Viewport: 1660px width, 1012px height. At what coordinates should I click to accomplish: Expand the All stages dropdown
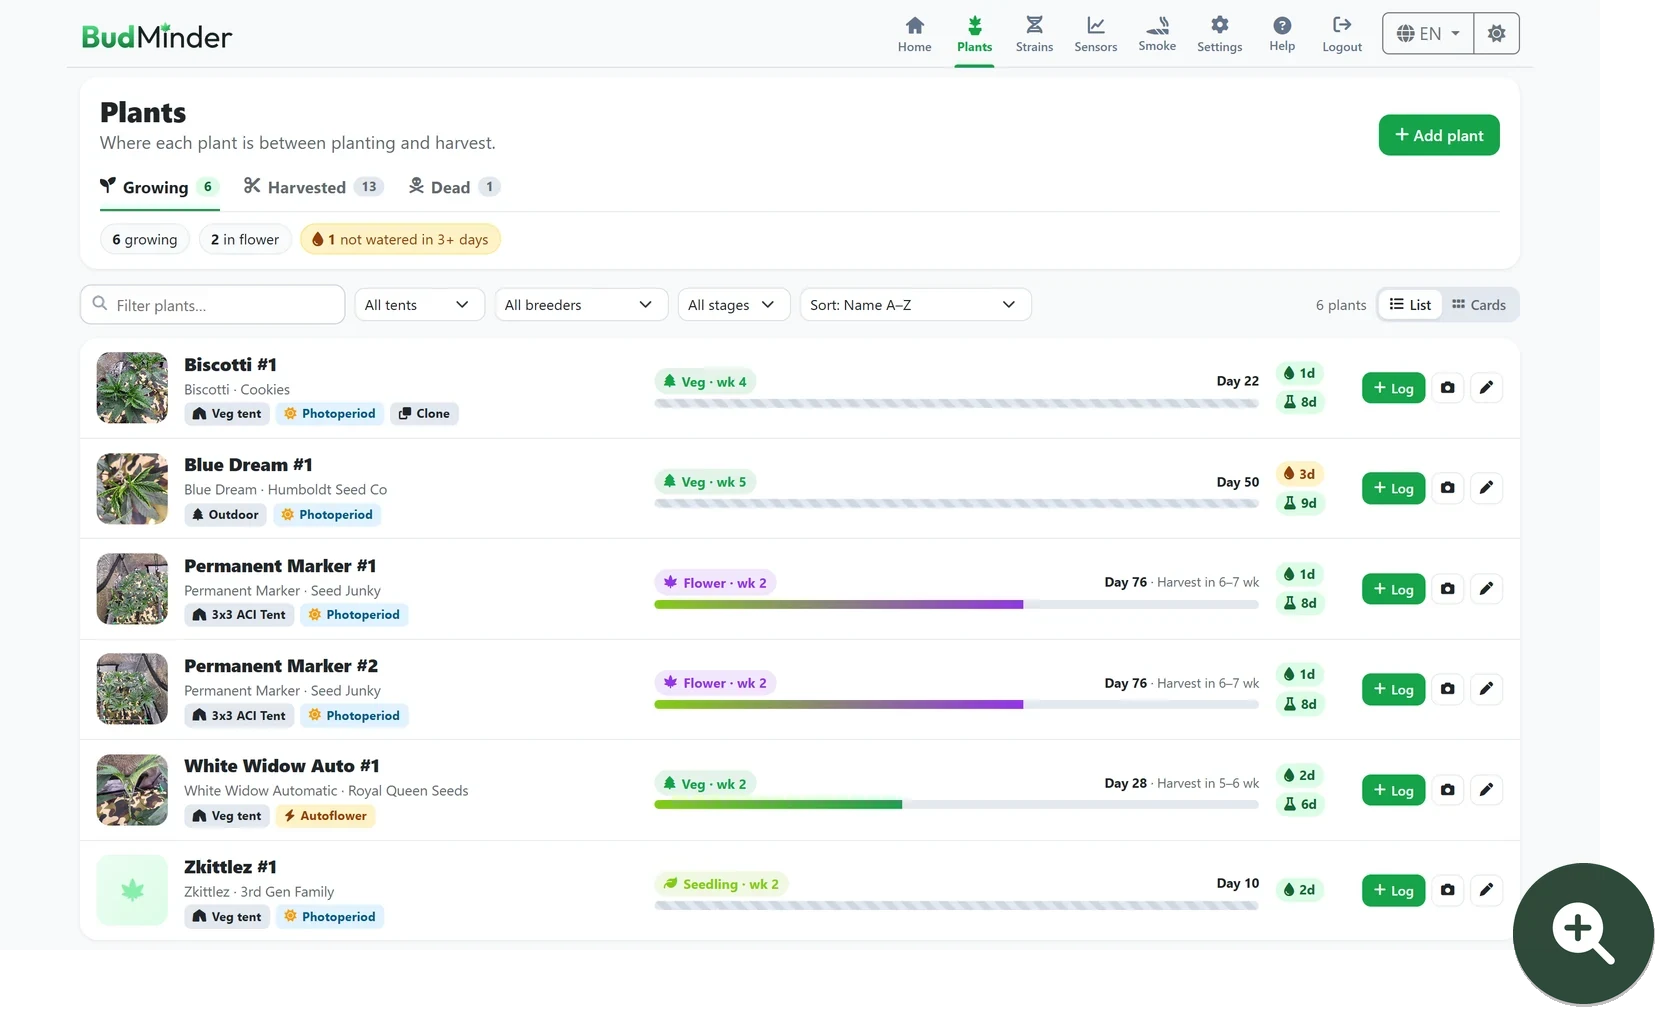(x=733, y=305)
